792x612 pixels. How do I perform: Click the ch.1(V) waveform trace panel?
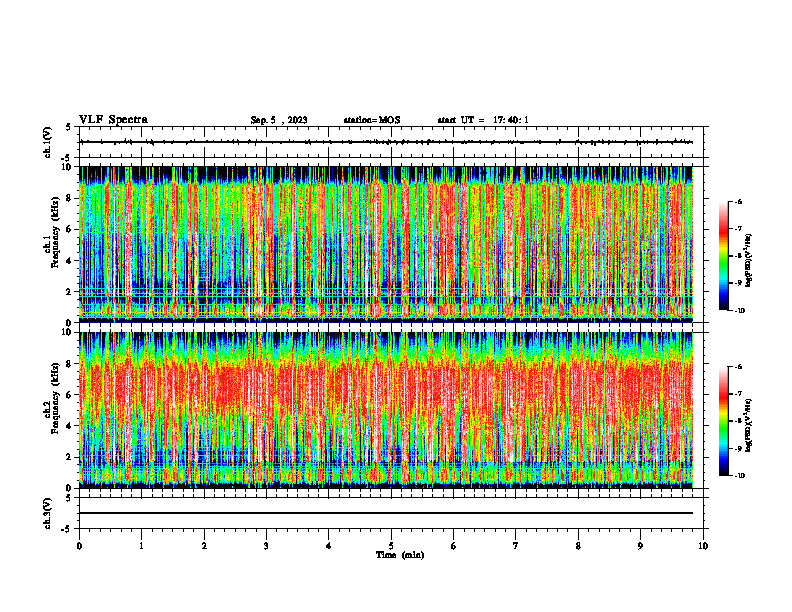point(391,142)
